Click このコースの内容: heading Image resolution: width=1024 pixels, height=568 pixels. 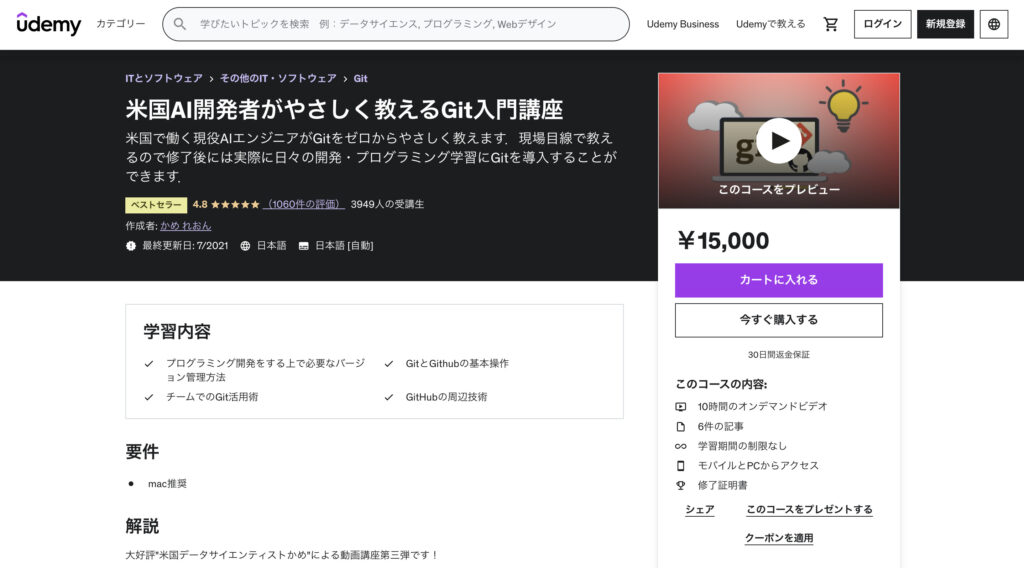click(721, 384)
